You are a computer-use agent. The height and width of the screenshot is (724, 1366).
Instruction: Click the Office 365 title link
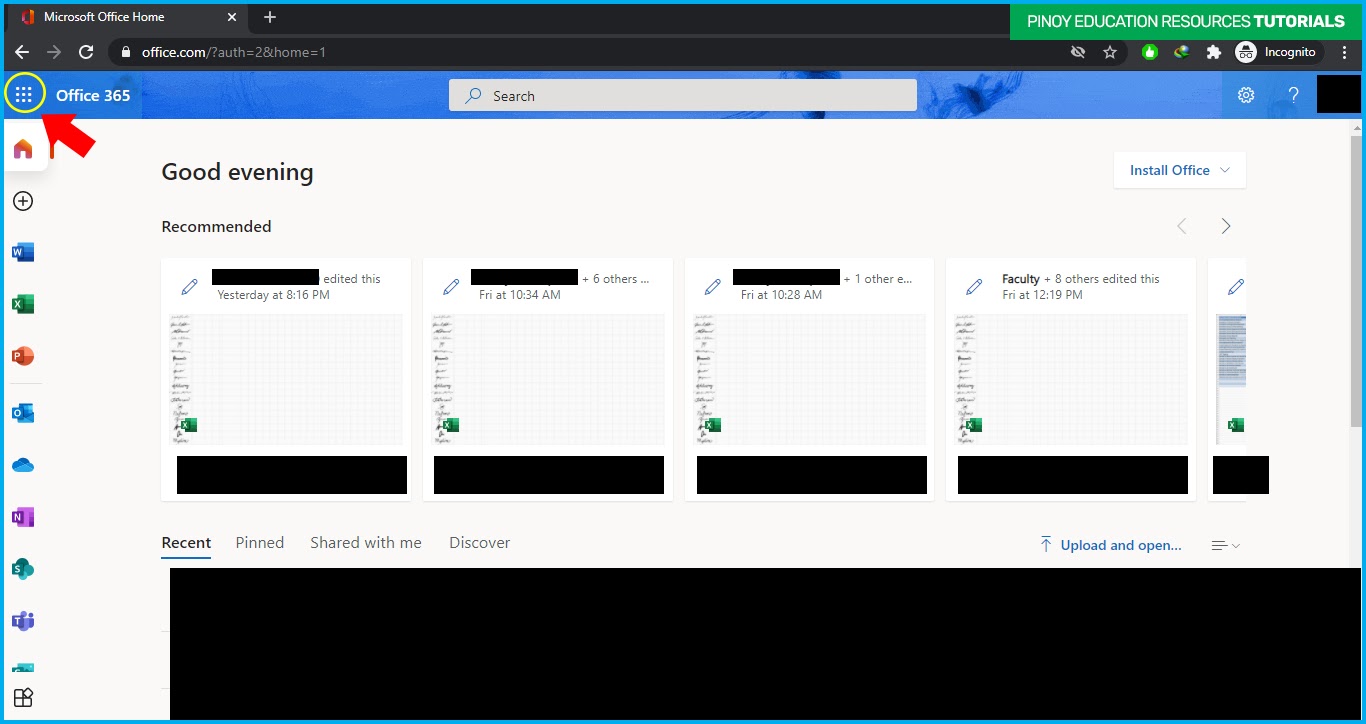tap(93, 95)
